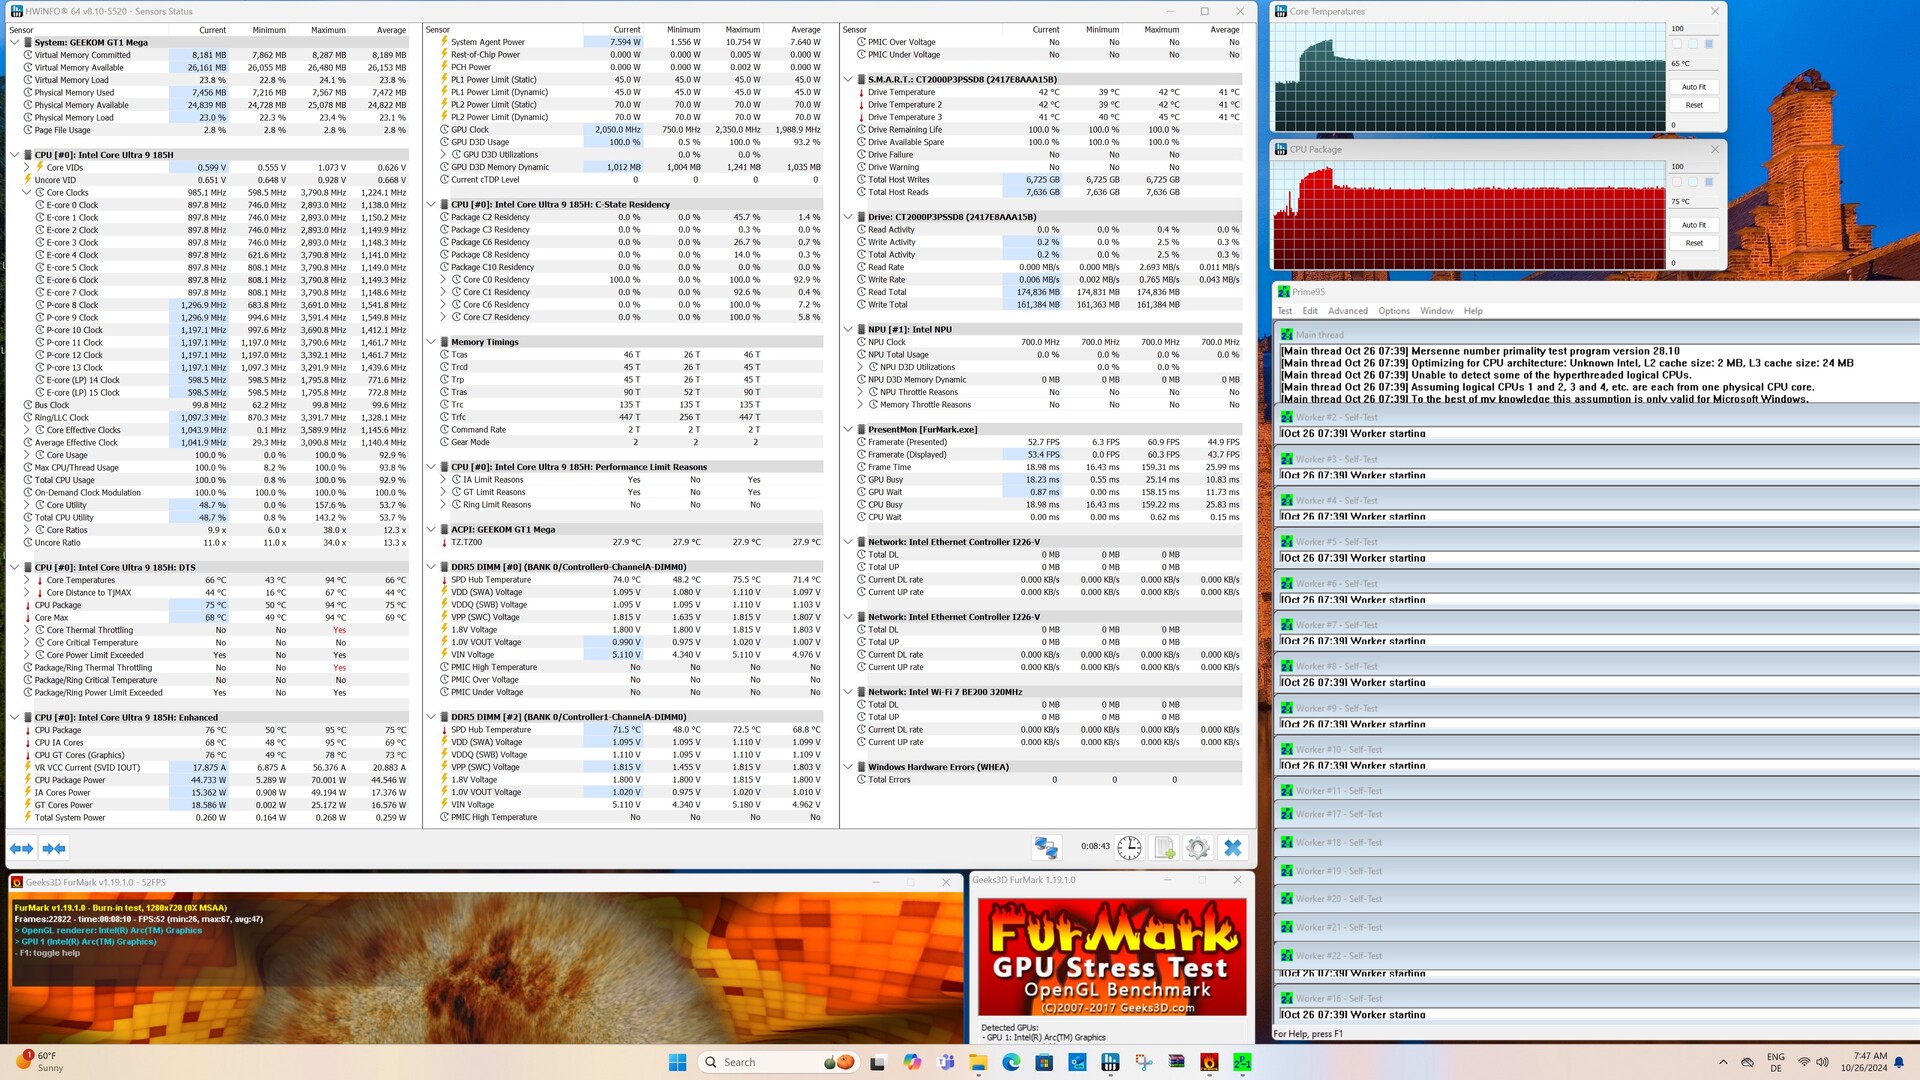Switch to Prime95 via its green taskbar icon

(x=1242, y=1062)
